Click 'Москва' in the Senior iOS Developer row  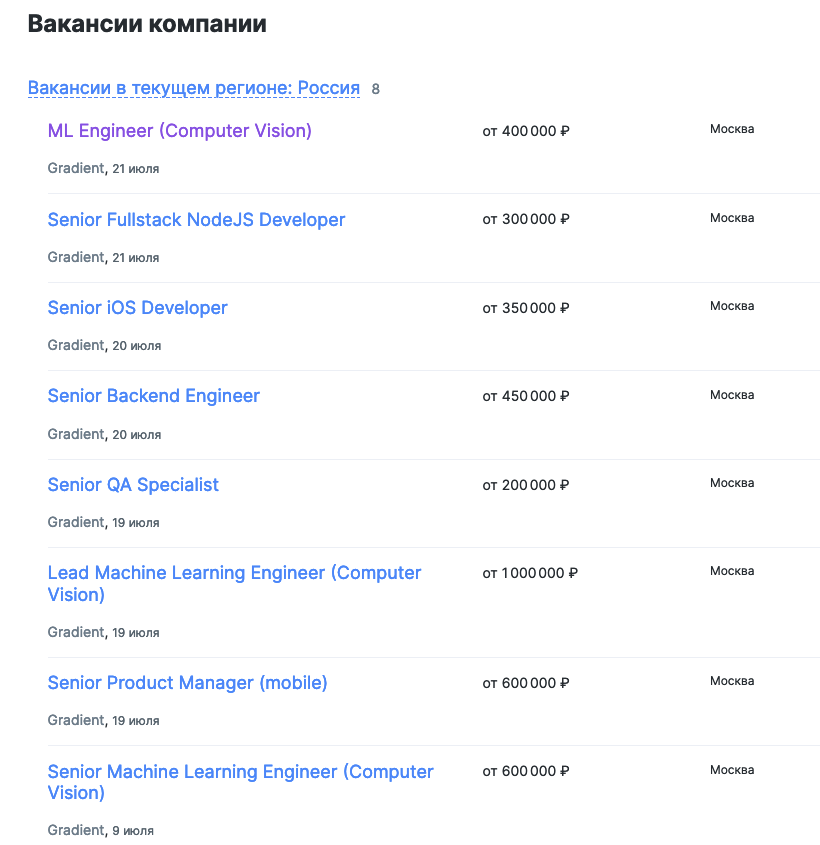coord(732,306)
